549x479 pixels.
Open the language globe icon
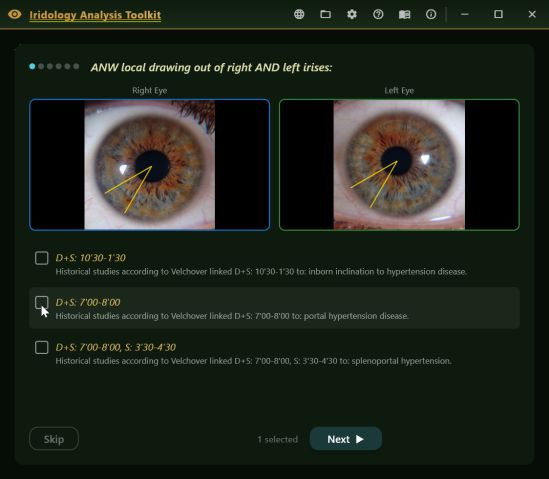pos(299,14)
